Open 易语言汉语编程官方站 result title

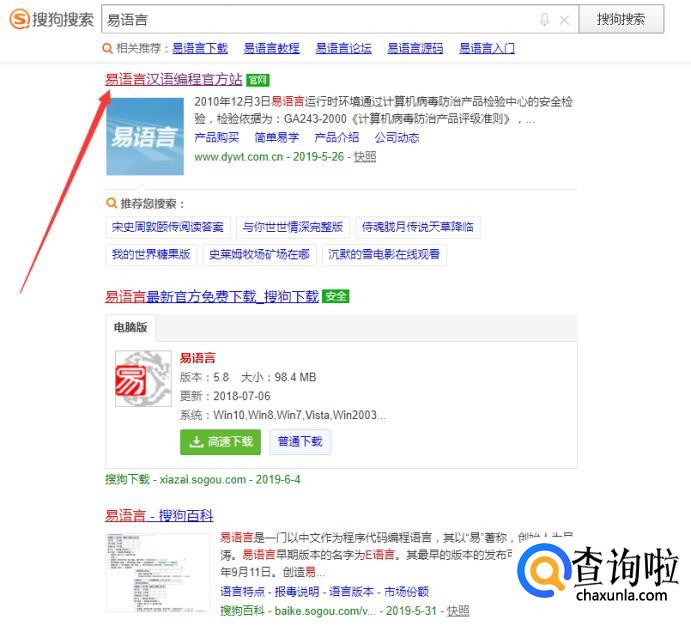click(174, 79)
